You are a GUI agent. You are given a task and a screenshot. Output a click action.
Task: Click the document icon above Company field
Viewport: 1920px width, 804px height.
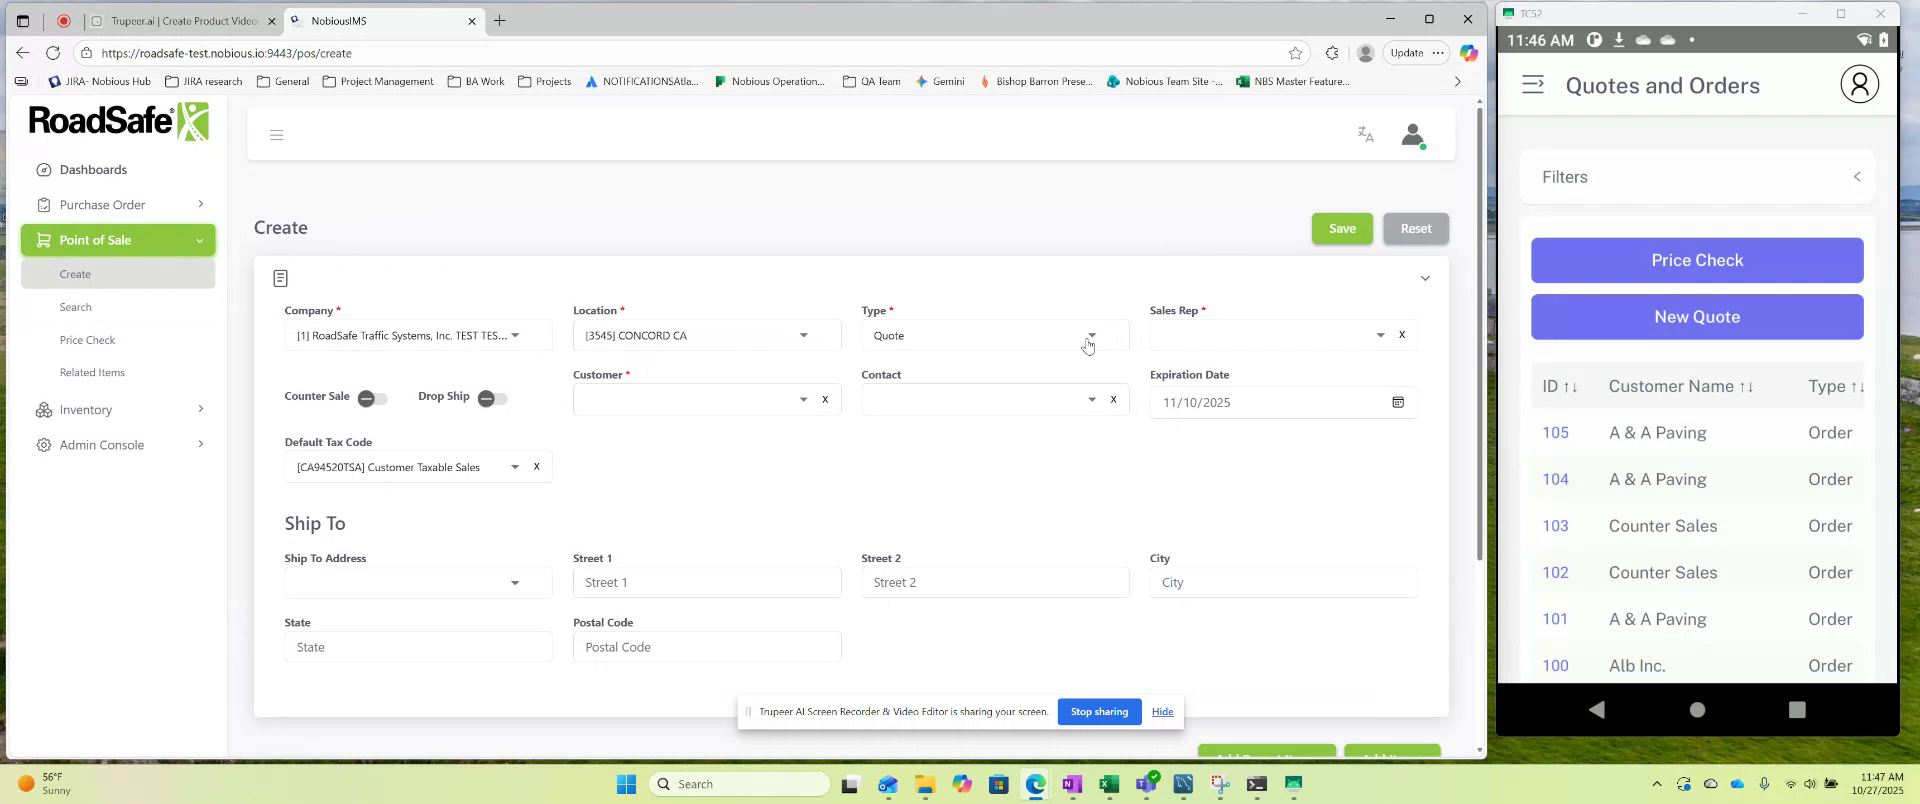(280, 278)
